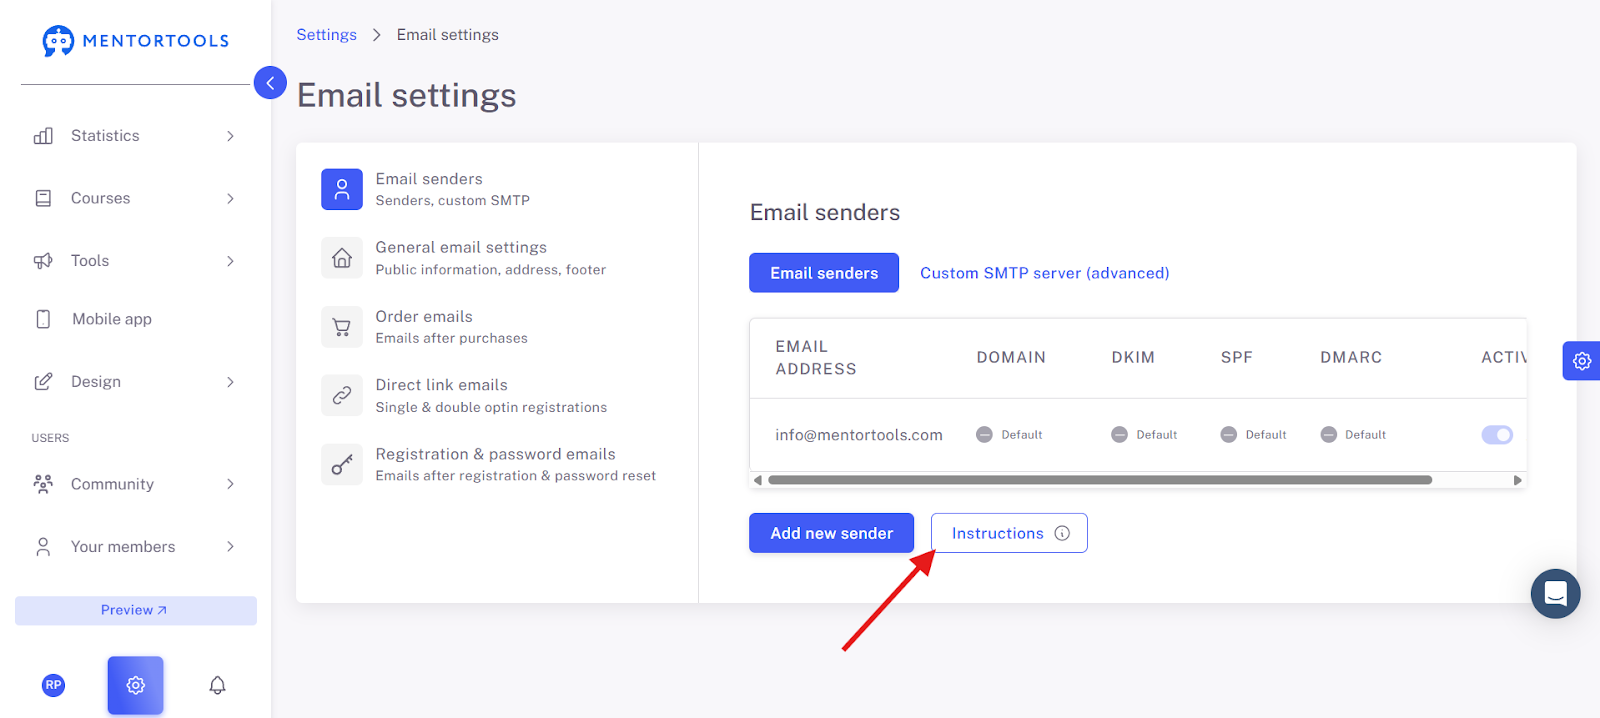Click the horizontal scrollbar under senders table
The image size is (1600, 718).
1100,480
